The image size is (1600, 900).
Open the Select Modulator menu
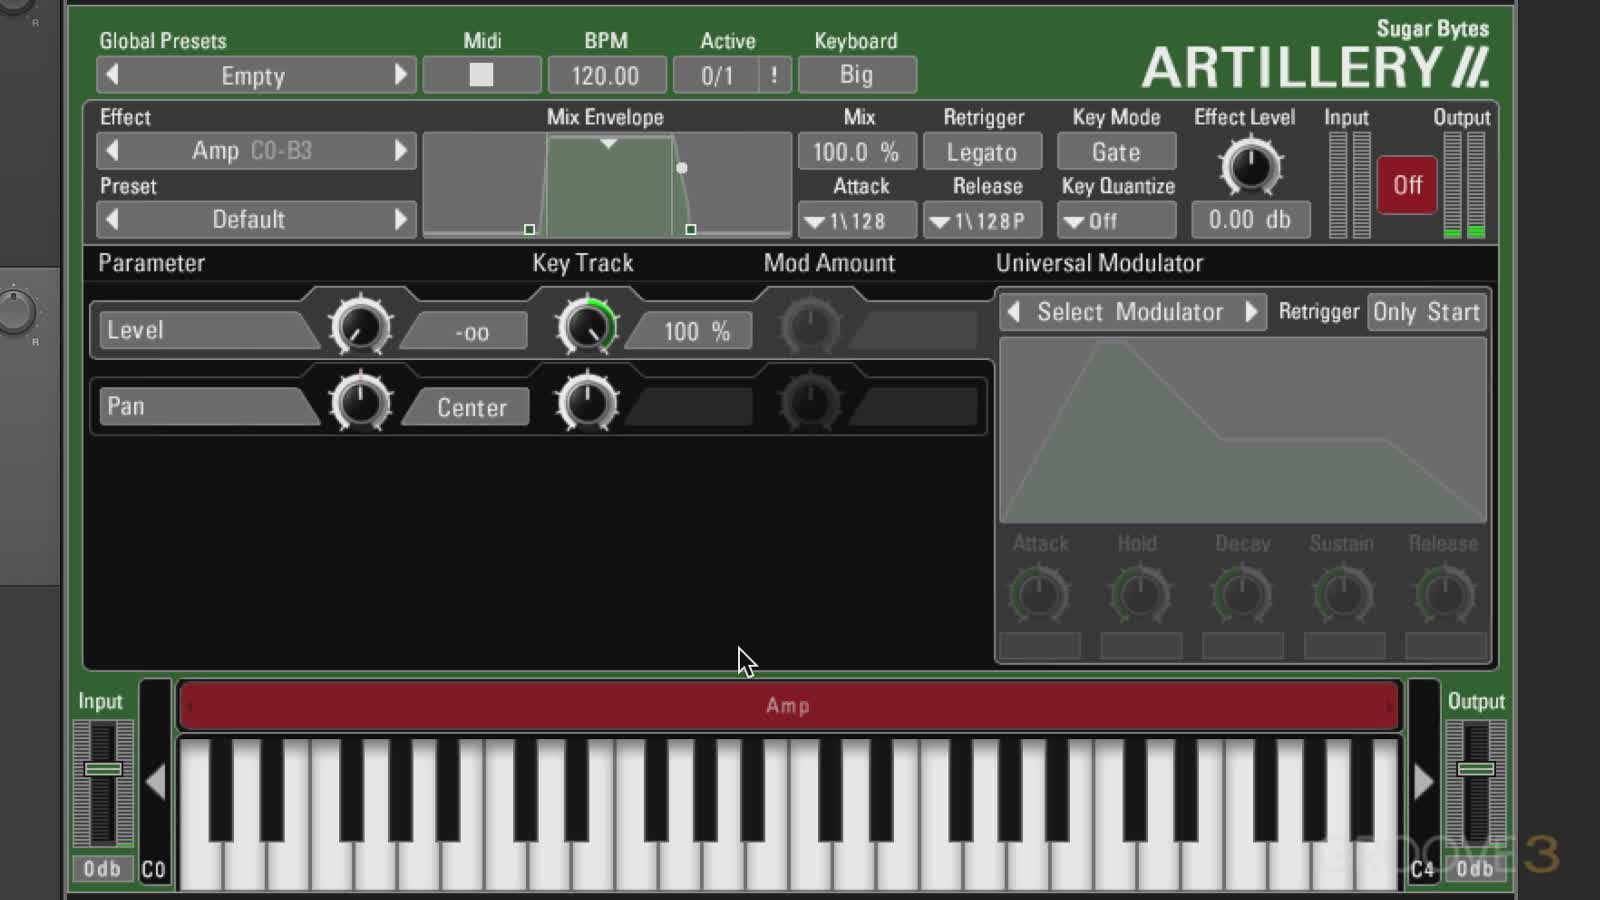point(1131,312)
